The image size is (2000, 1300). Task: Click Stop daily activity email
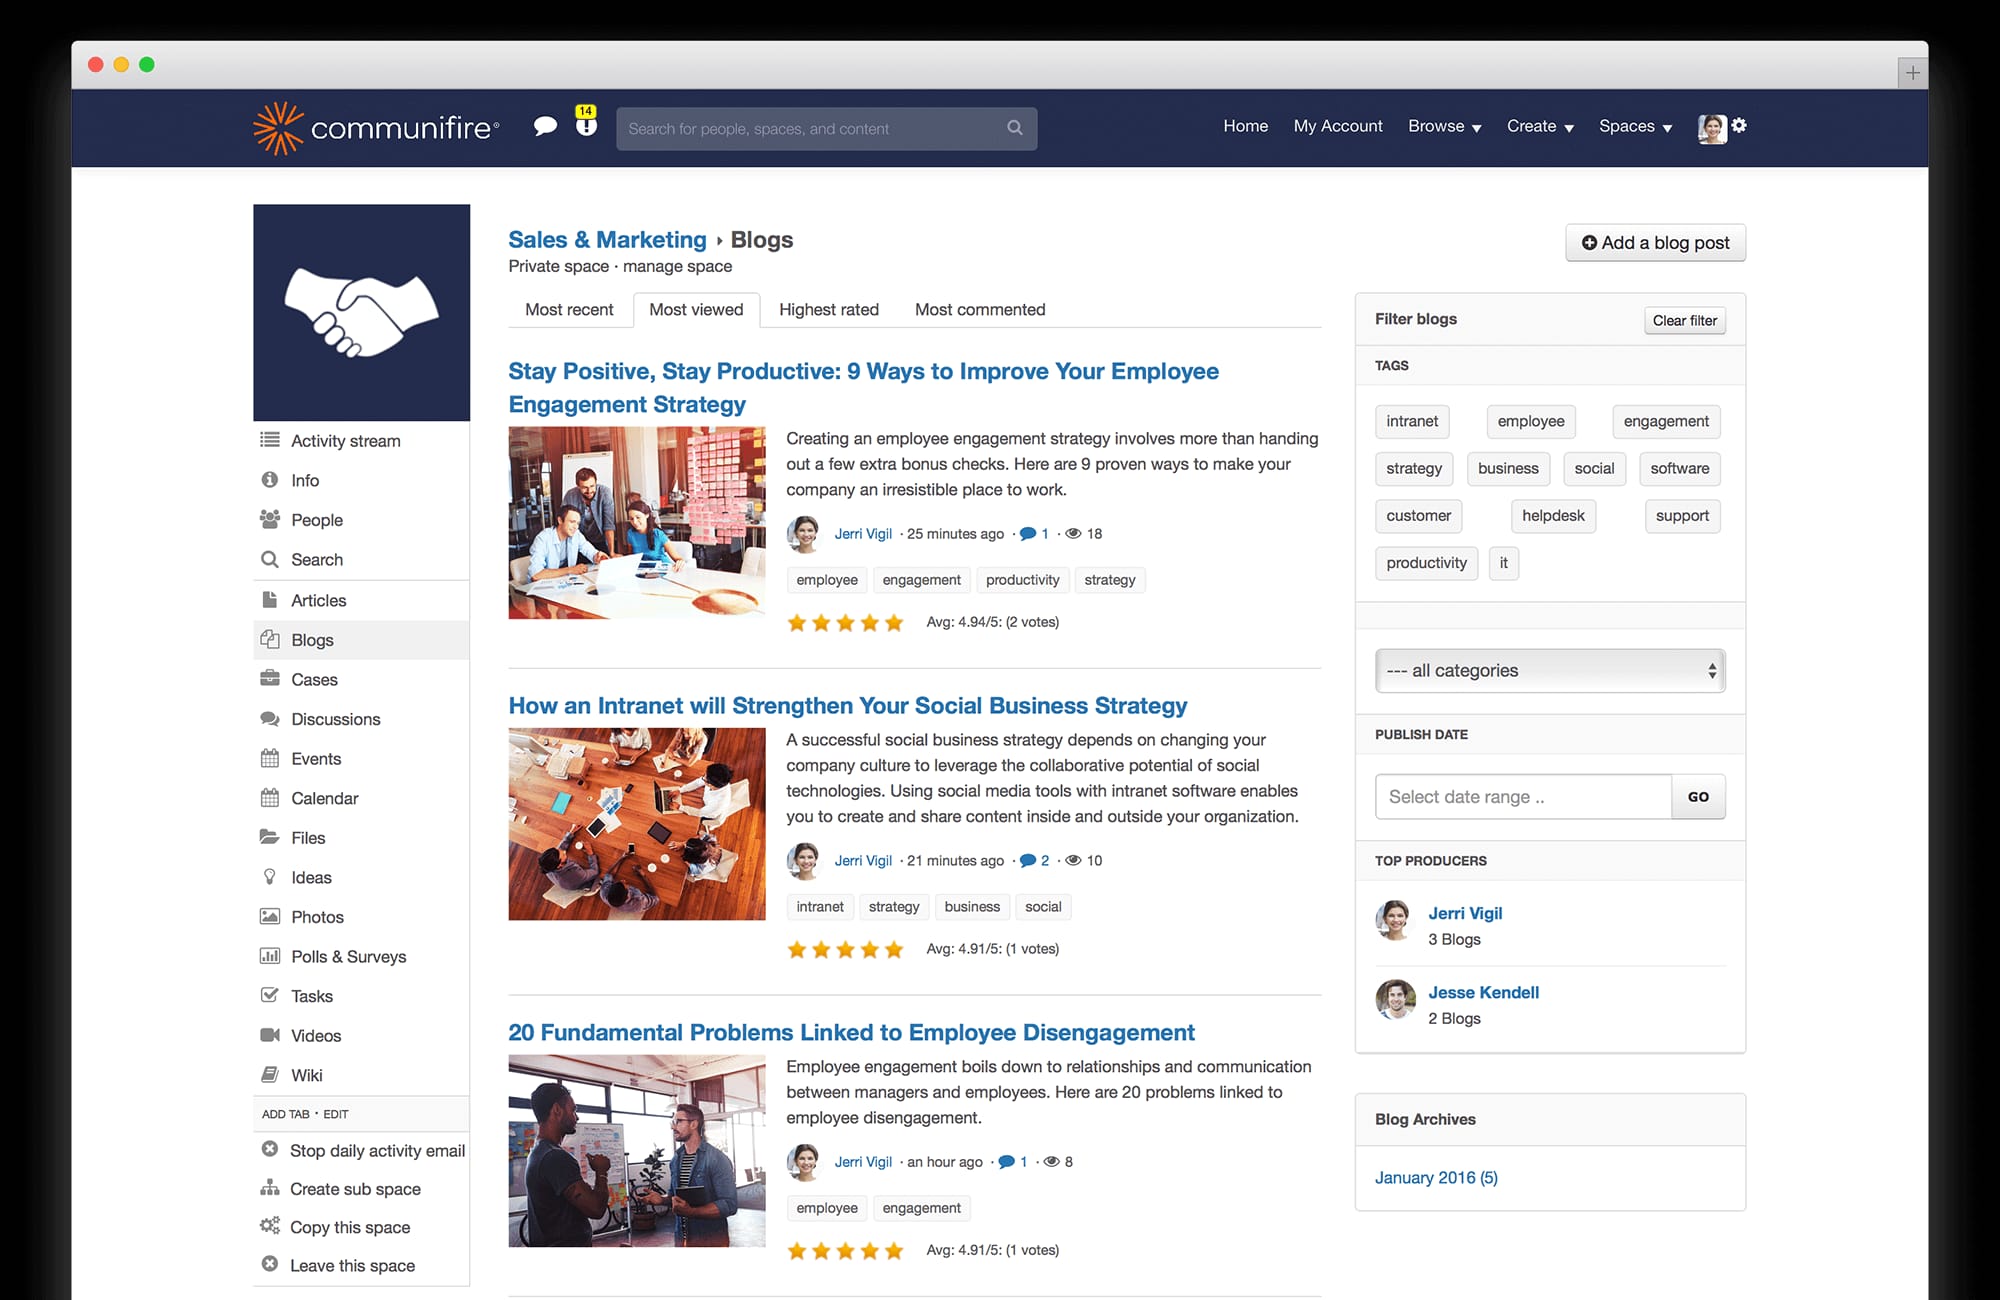point(377,1150)
